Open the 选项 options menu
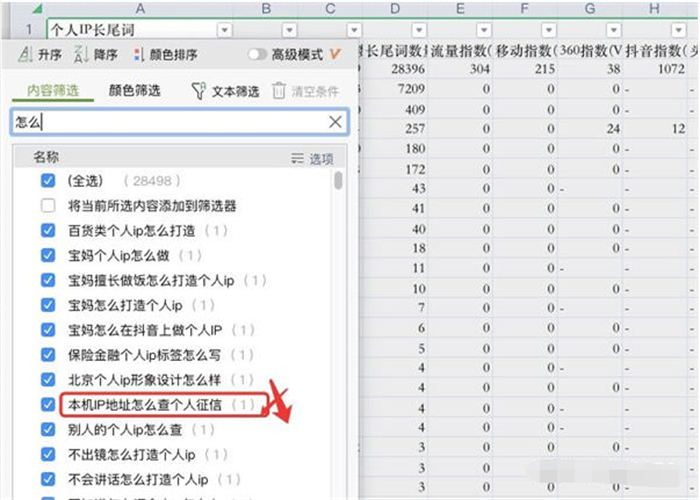Viewport: 700px width, 500px height. [x=312, y=158]
